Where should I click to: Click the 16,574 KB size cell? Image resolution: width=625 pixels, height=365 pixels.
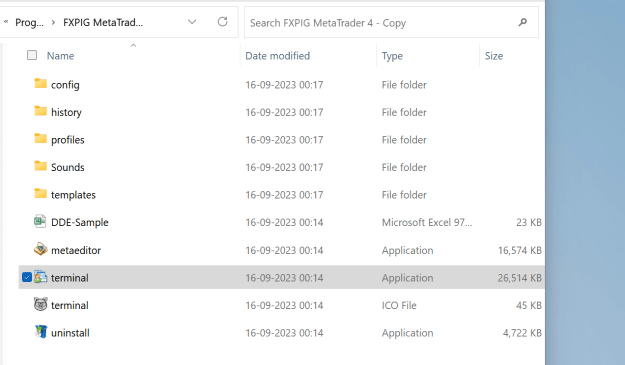(520, 250)
